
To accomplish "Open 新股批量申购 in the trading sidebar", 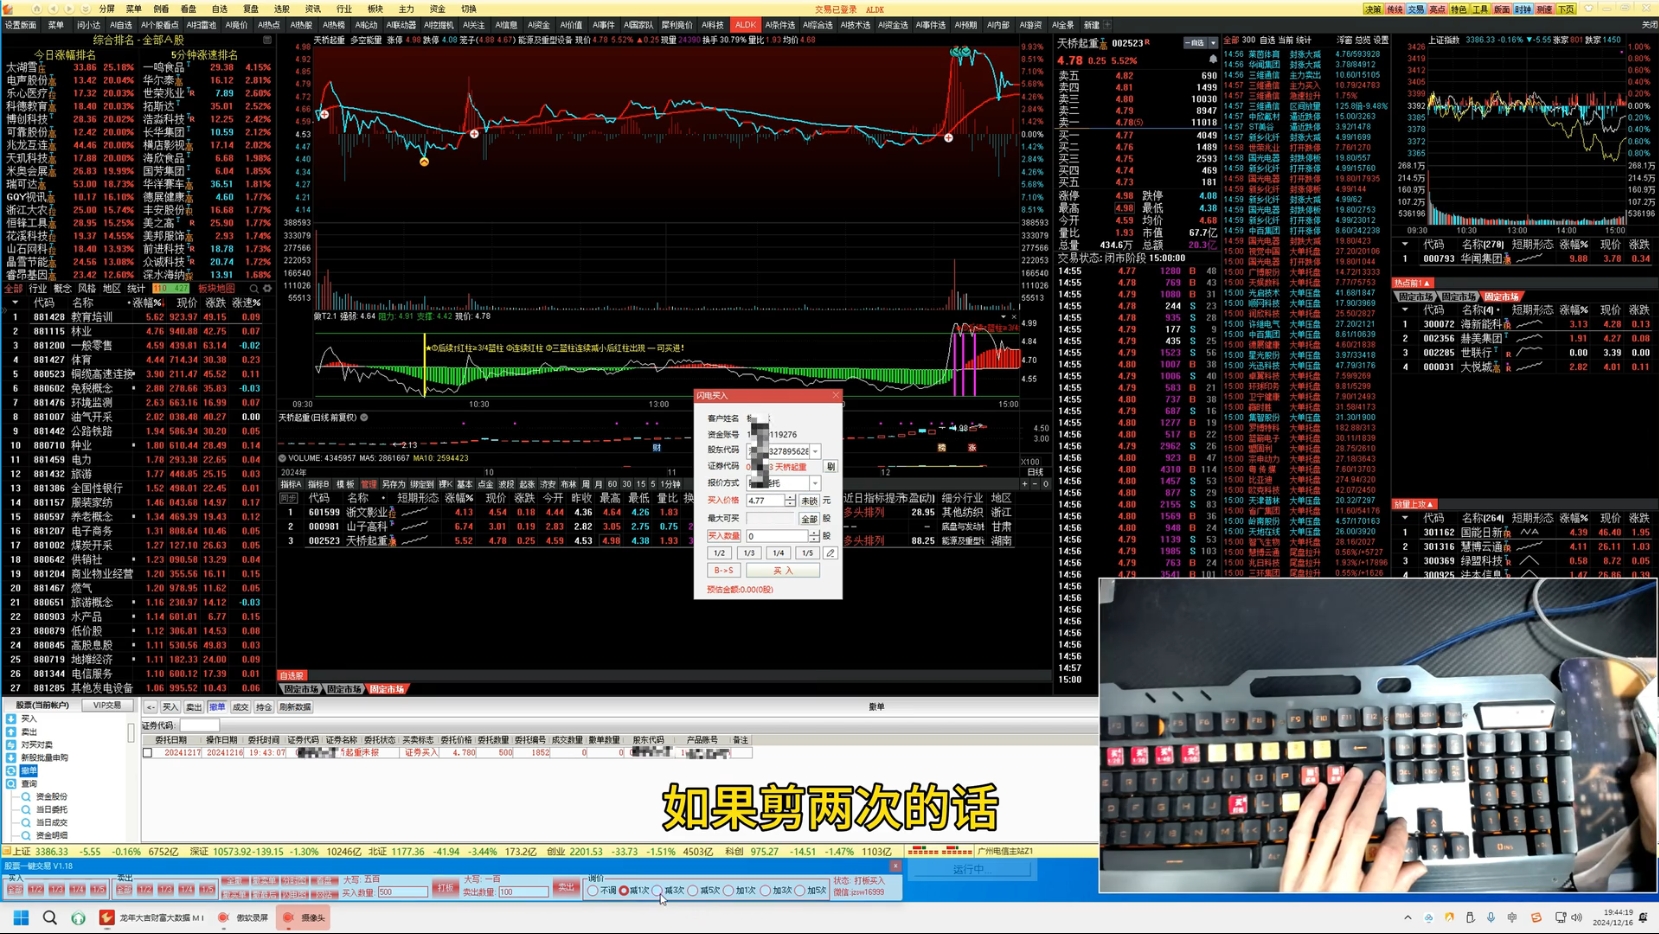I will 45,758.
